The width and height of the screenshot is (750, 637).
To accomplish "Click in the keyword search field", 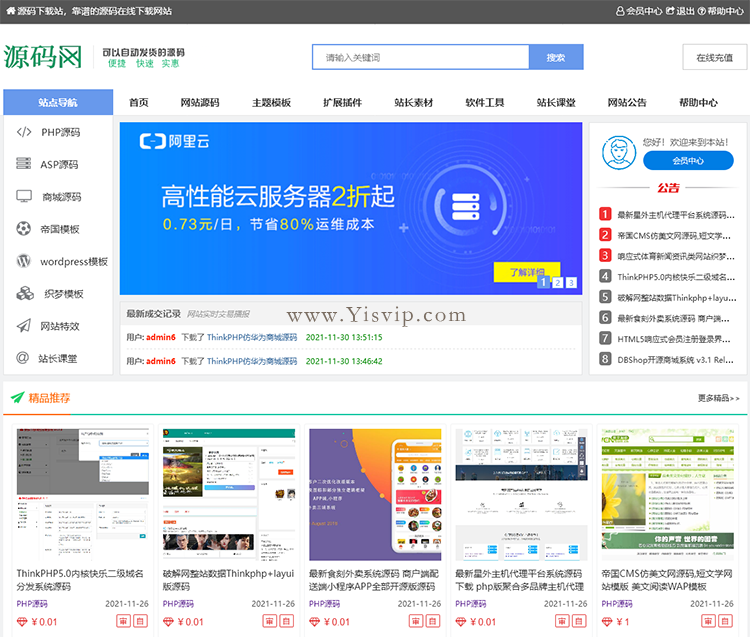I will pyautogui.click(x=421, y=57).
